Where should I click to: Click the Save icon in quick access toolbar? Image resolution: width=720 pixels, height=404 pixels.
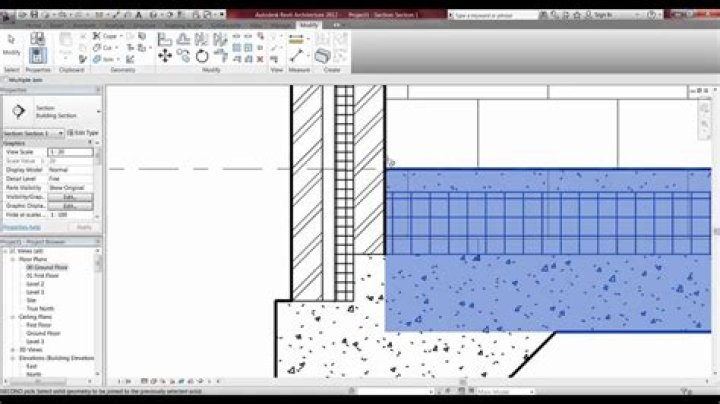[x=34, y=15]
